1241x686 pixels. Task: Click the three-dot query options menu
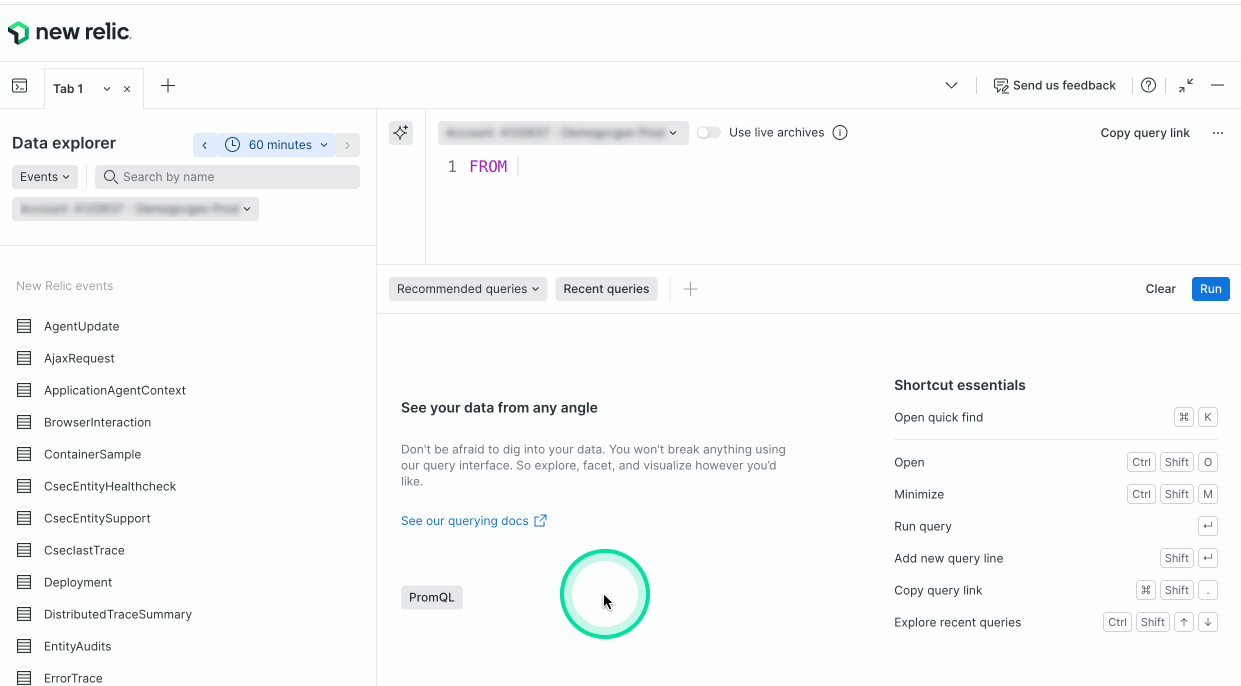coord(1217,132)
